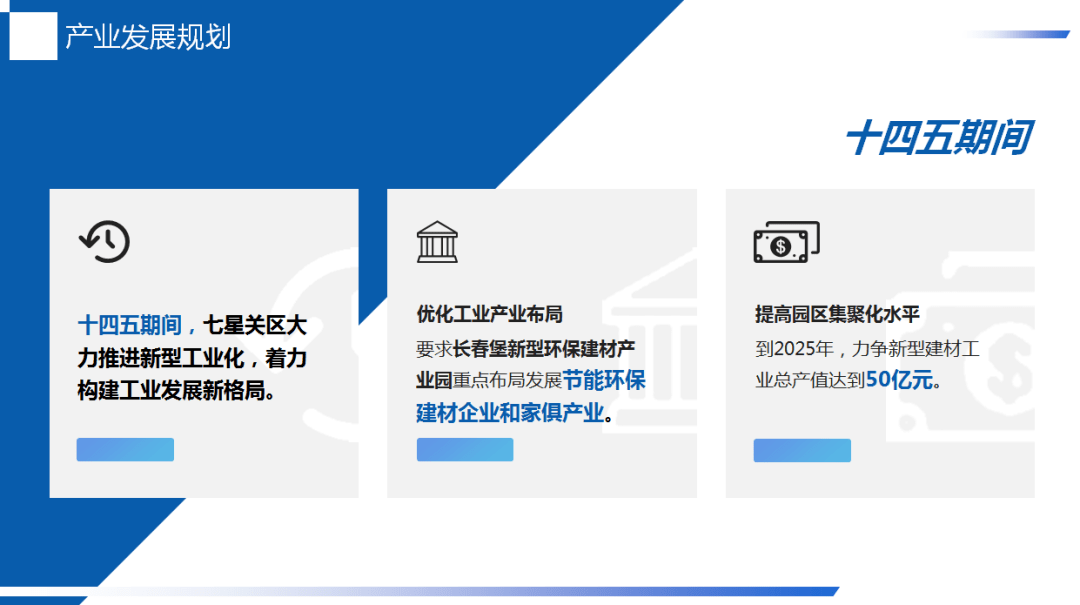Click the highlighted text 50亿元
This screenshot has width=1080, height=605.
click(900, 380)
